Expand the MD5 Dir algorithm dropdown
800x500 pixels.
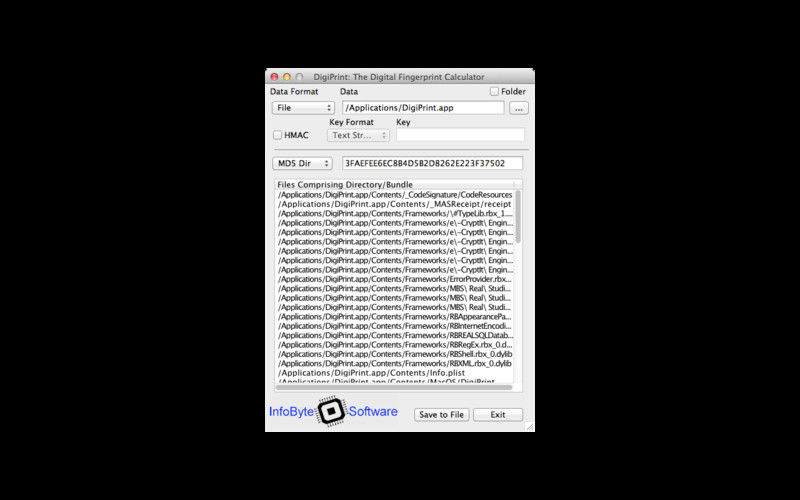(x=303, y=163)
